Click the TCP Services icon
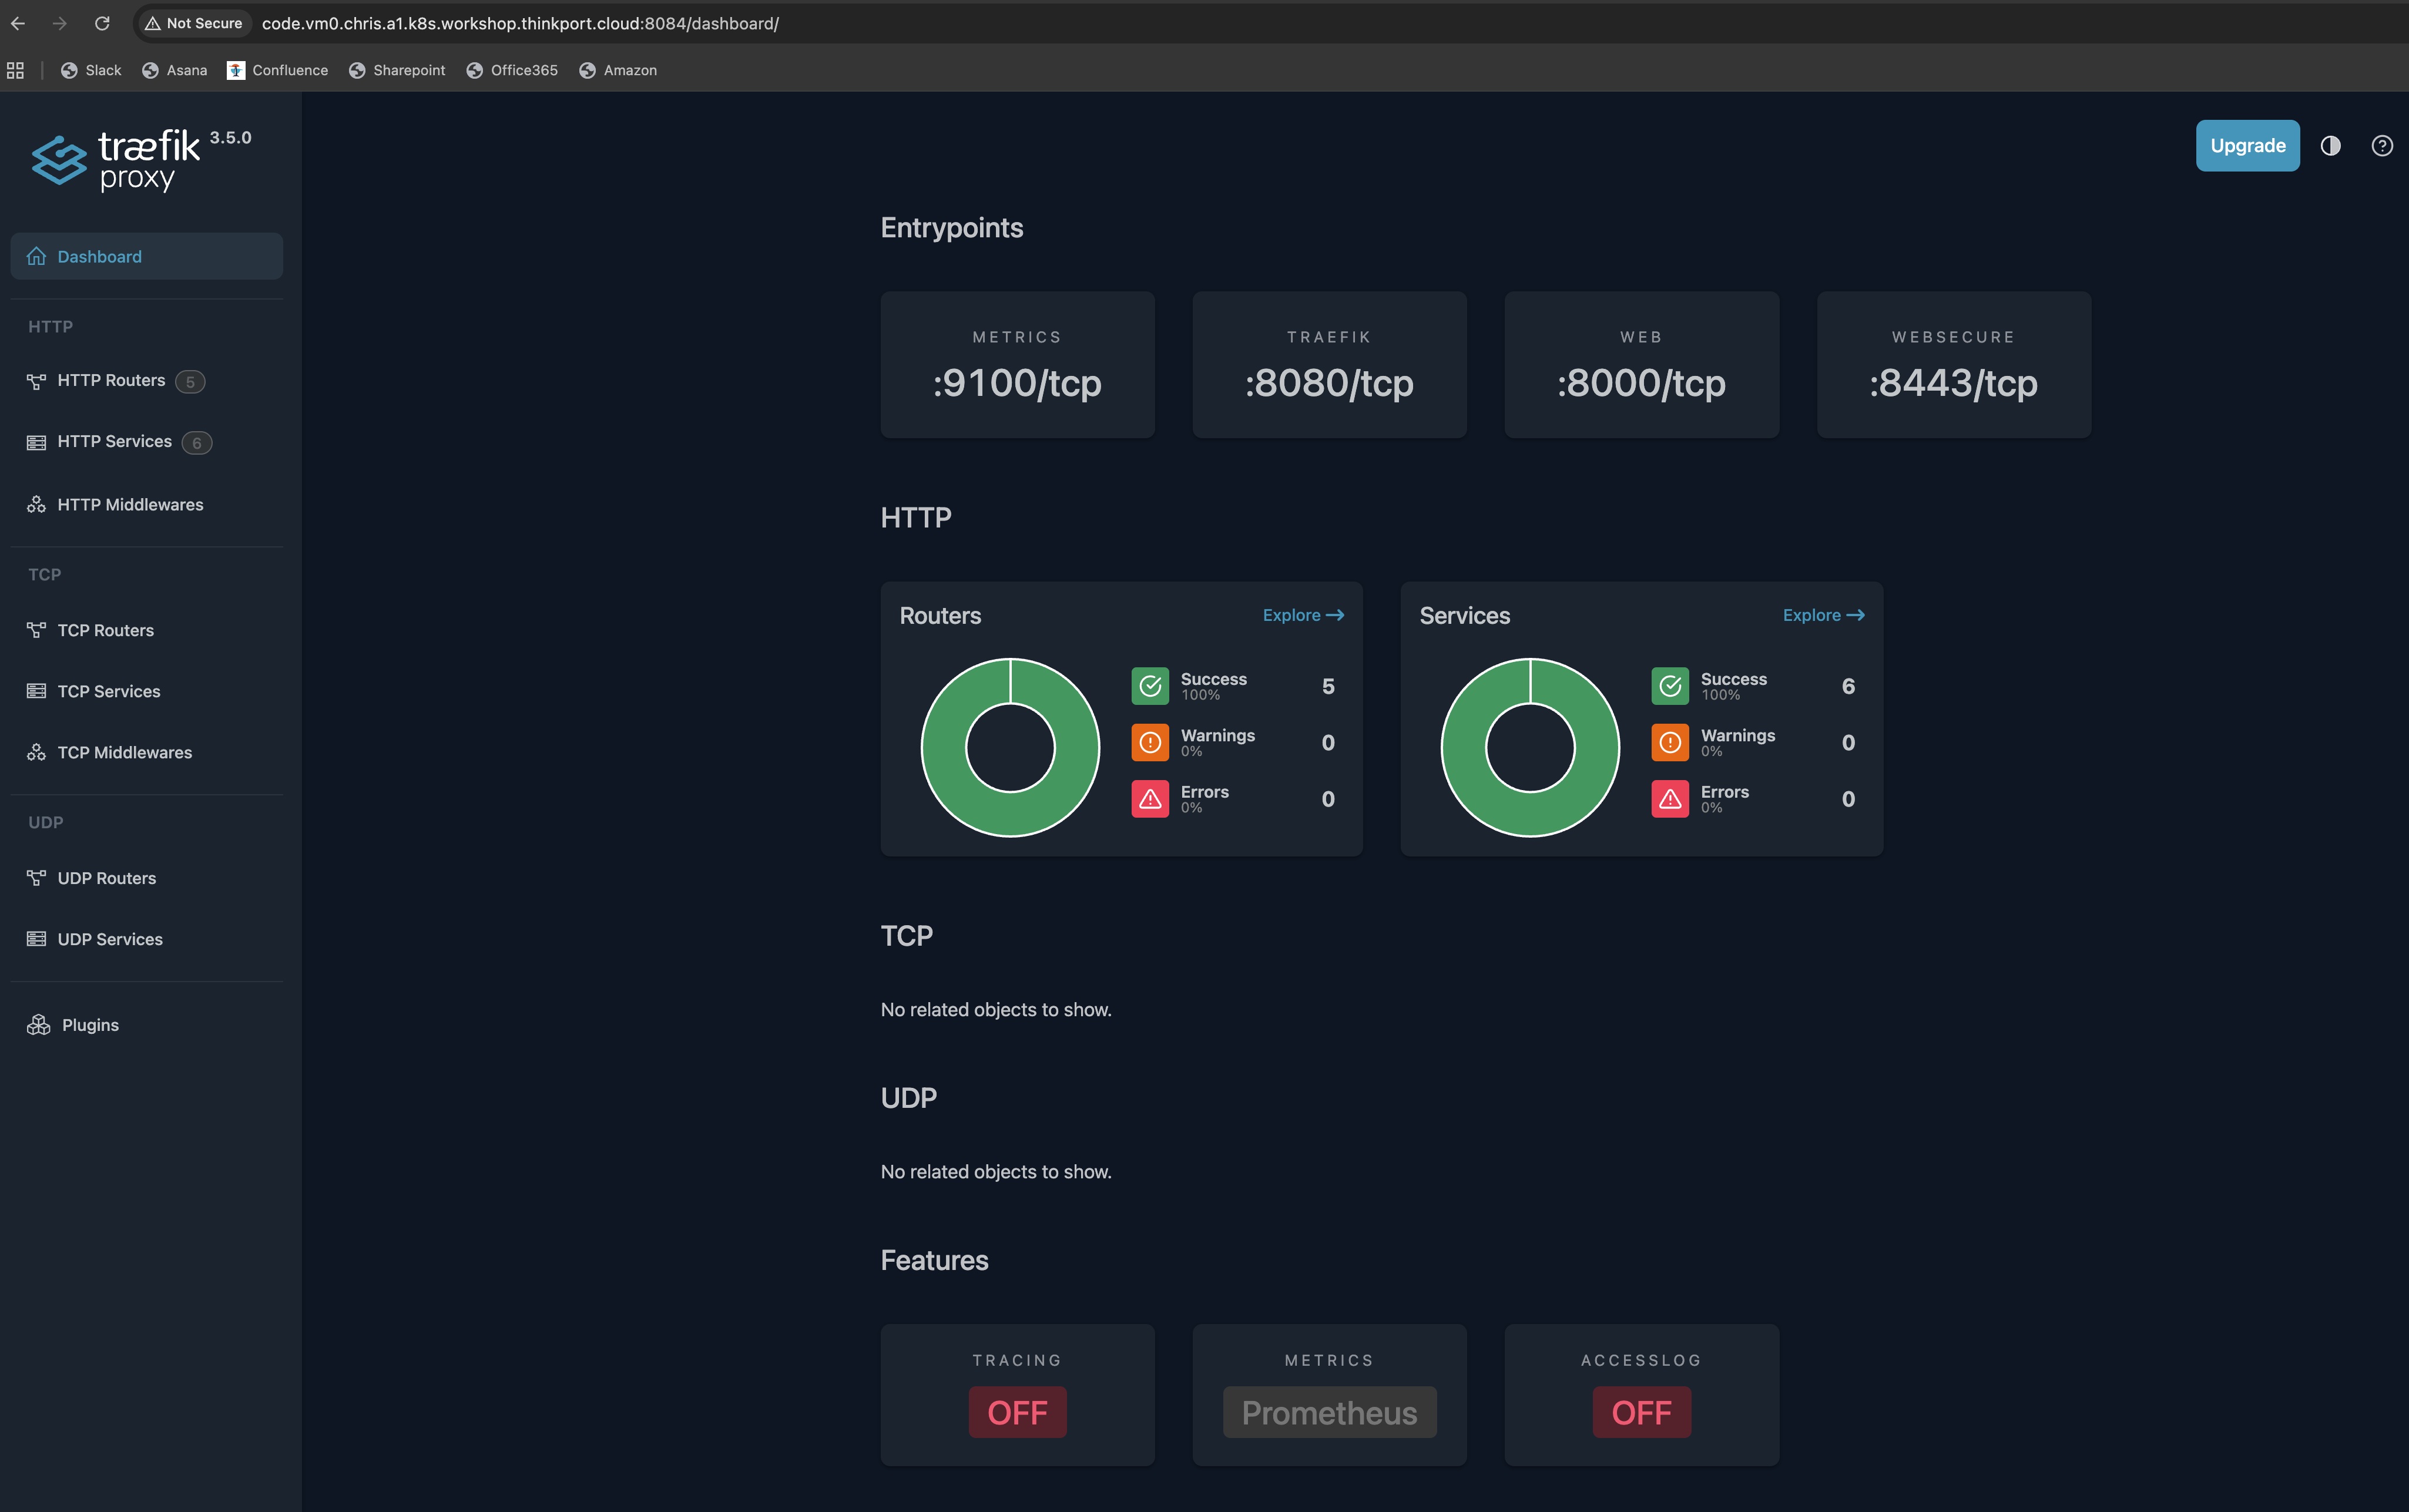This screenshot has width=2409, height=1512. pos(36,691)
